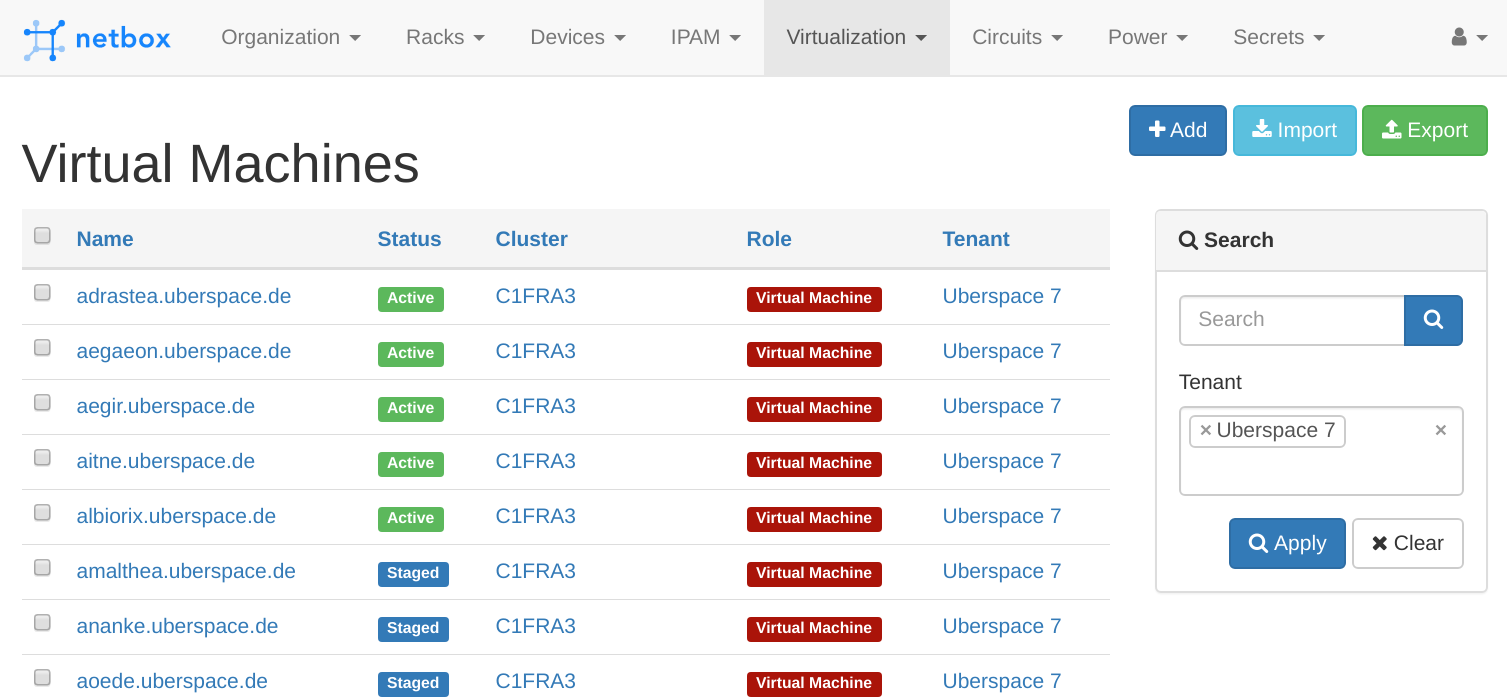Open the Power dropdown menu

[x=1148, y=38]
